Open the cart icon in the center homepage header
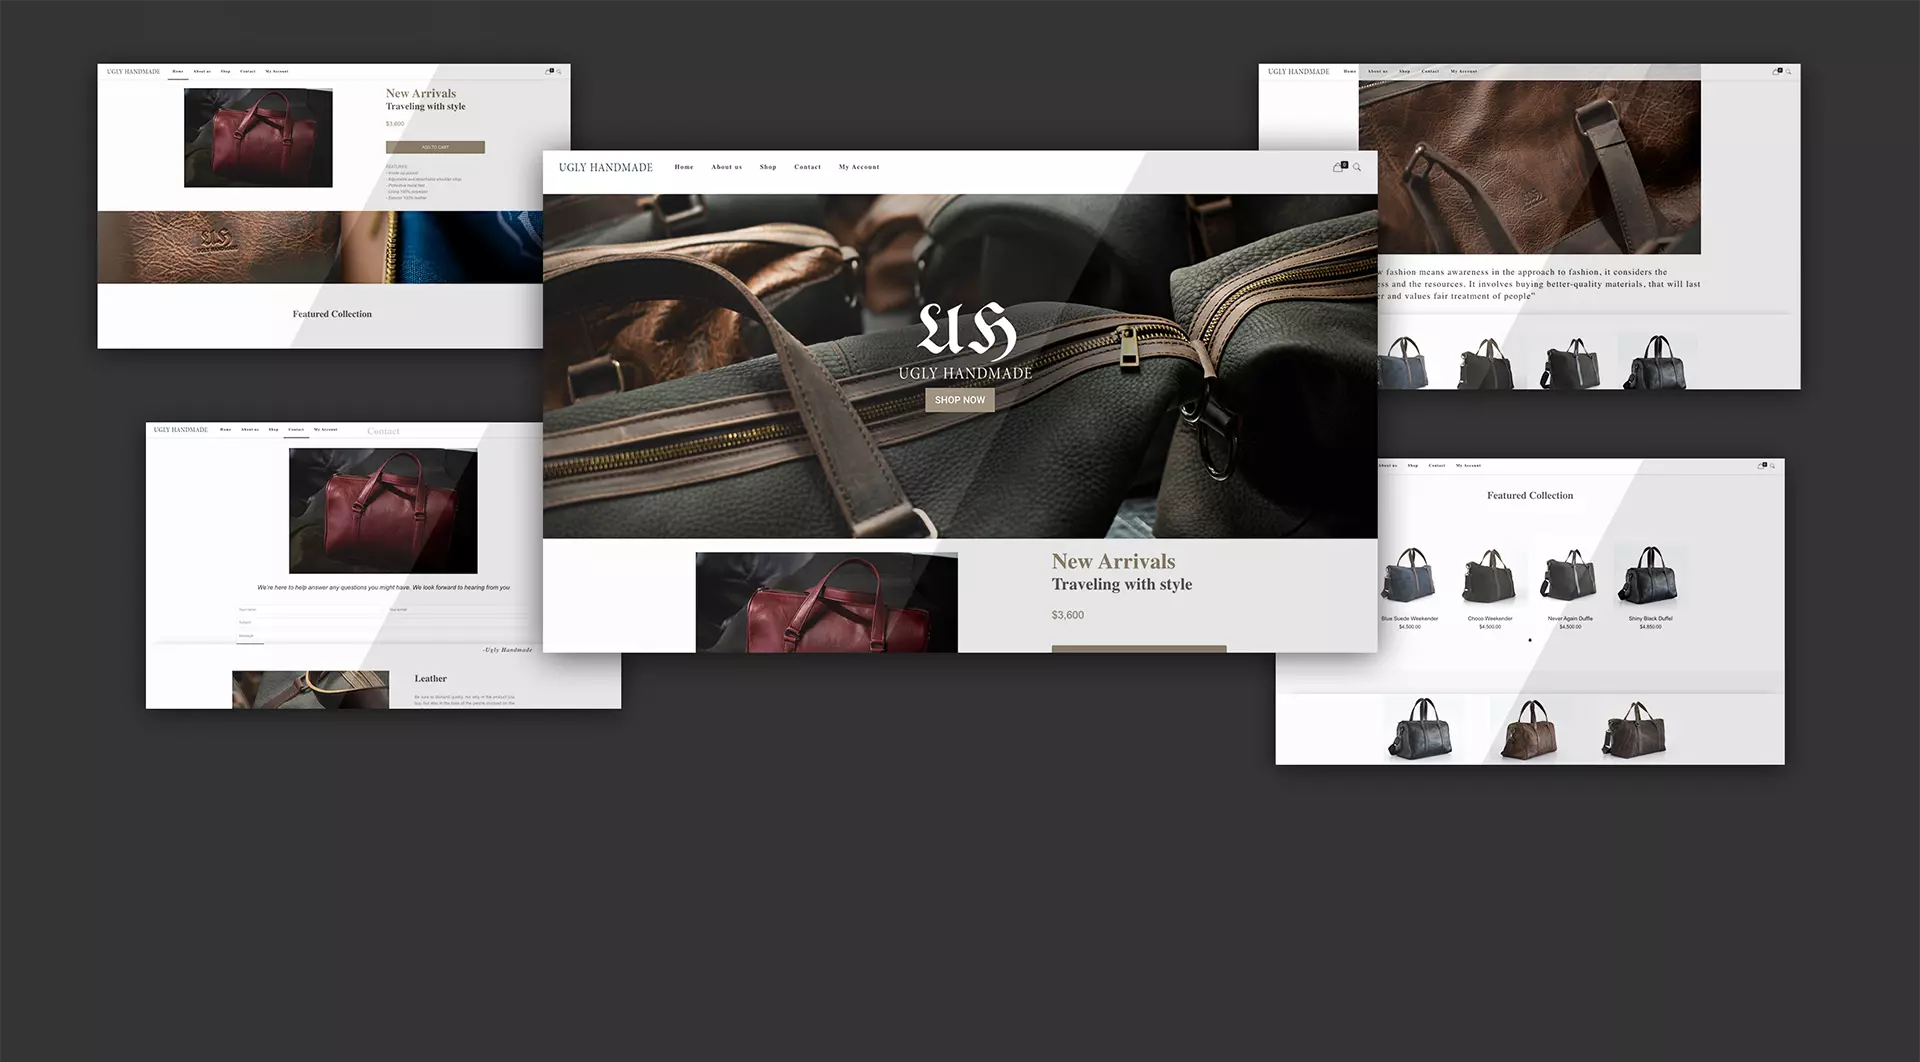 (x=1339, y=167)
